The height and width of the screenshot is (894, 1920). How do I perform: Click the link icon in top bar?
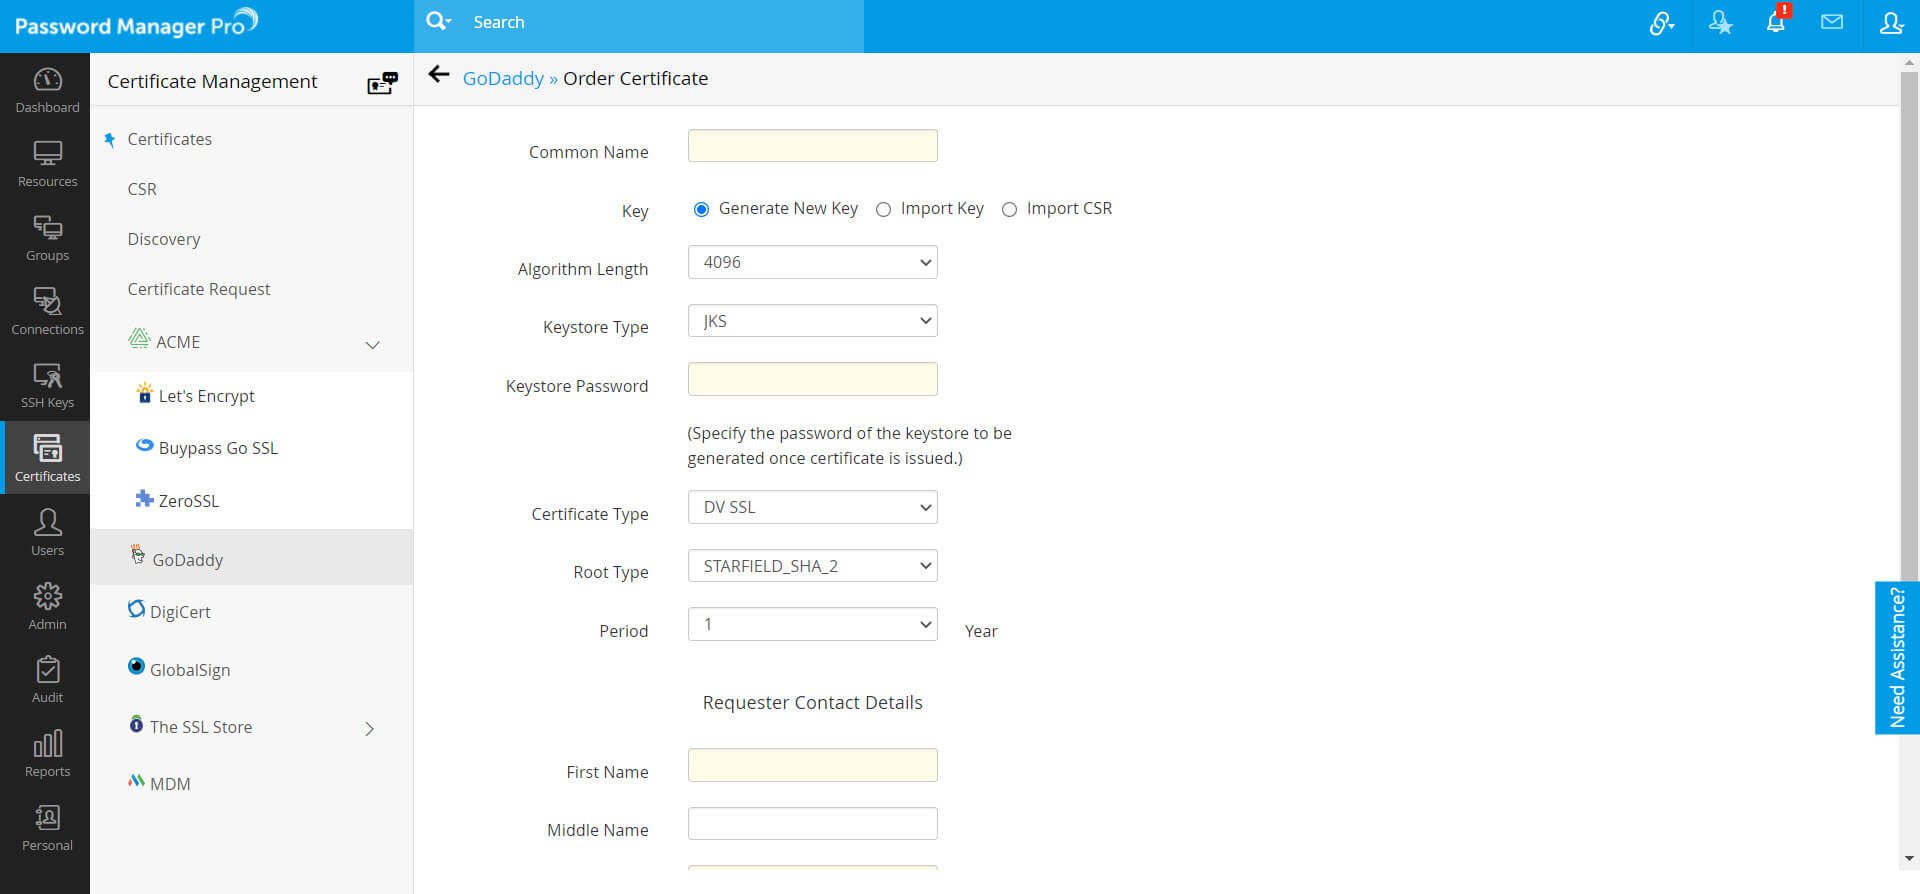click(1661, 23)
